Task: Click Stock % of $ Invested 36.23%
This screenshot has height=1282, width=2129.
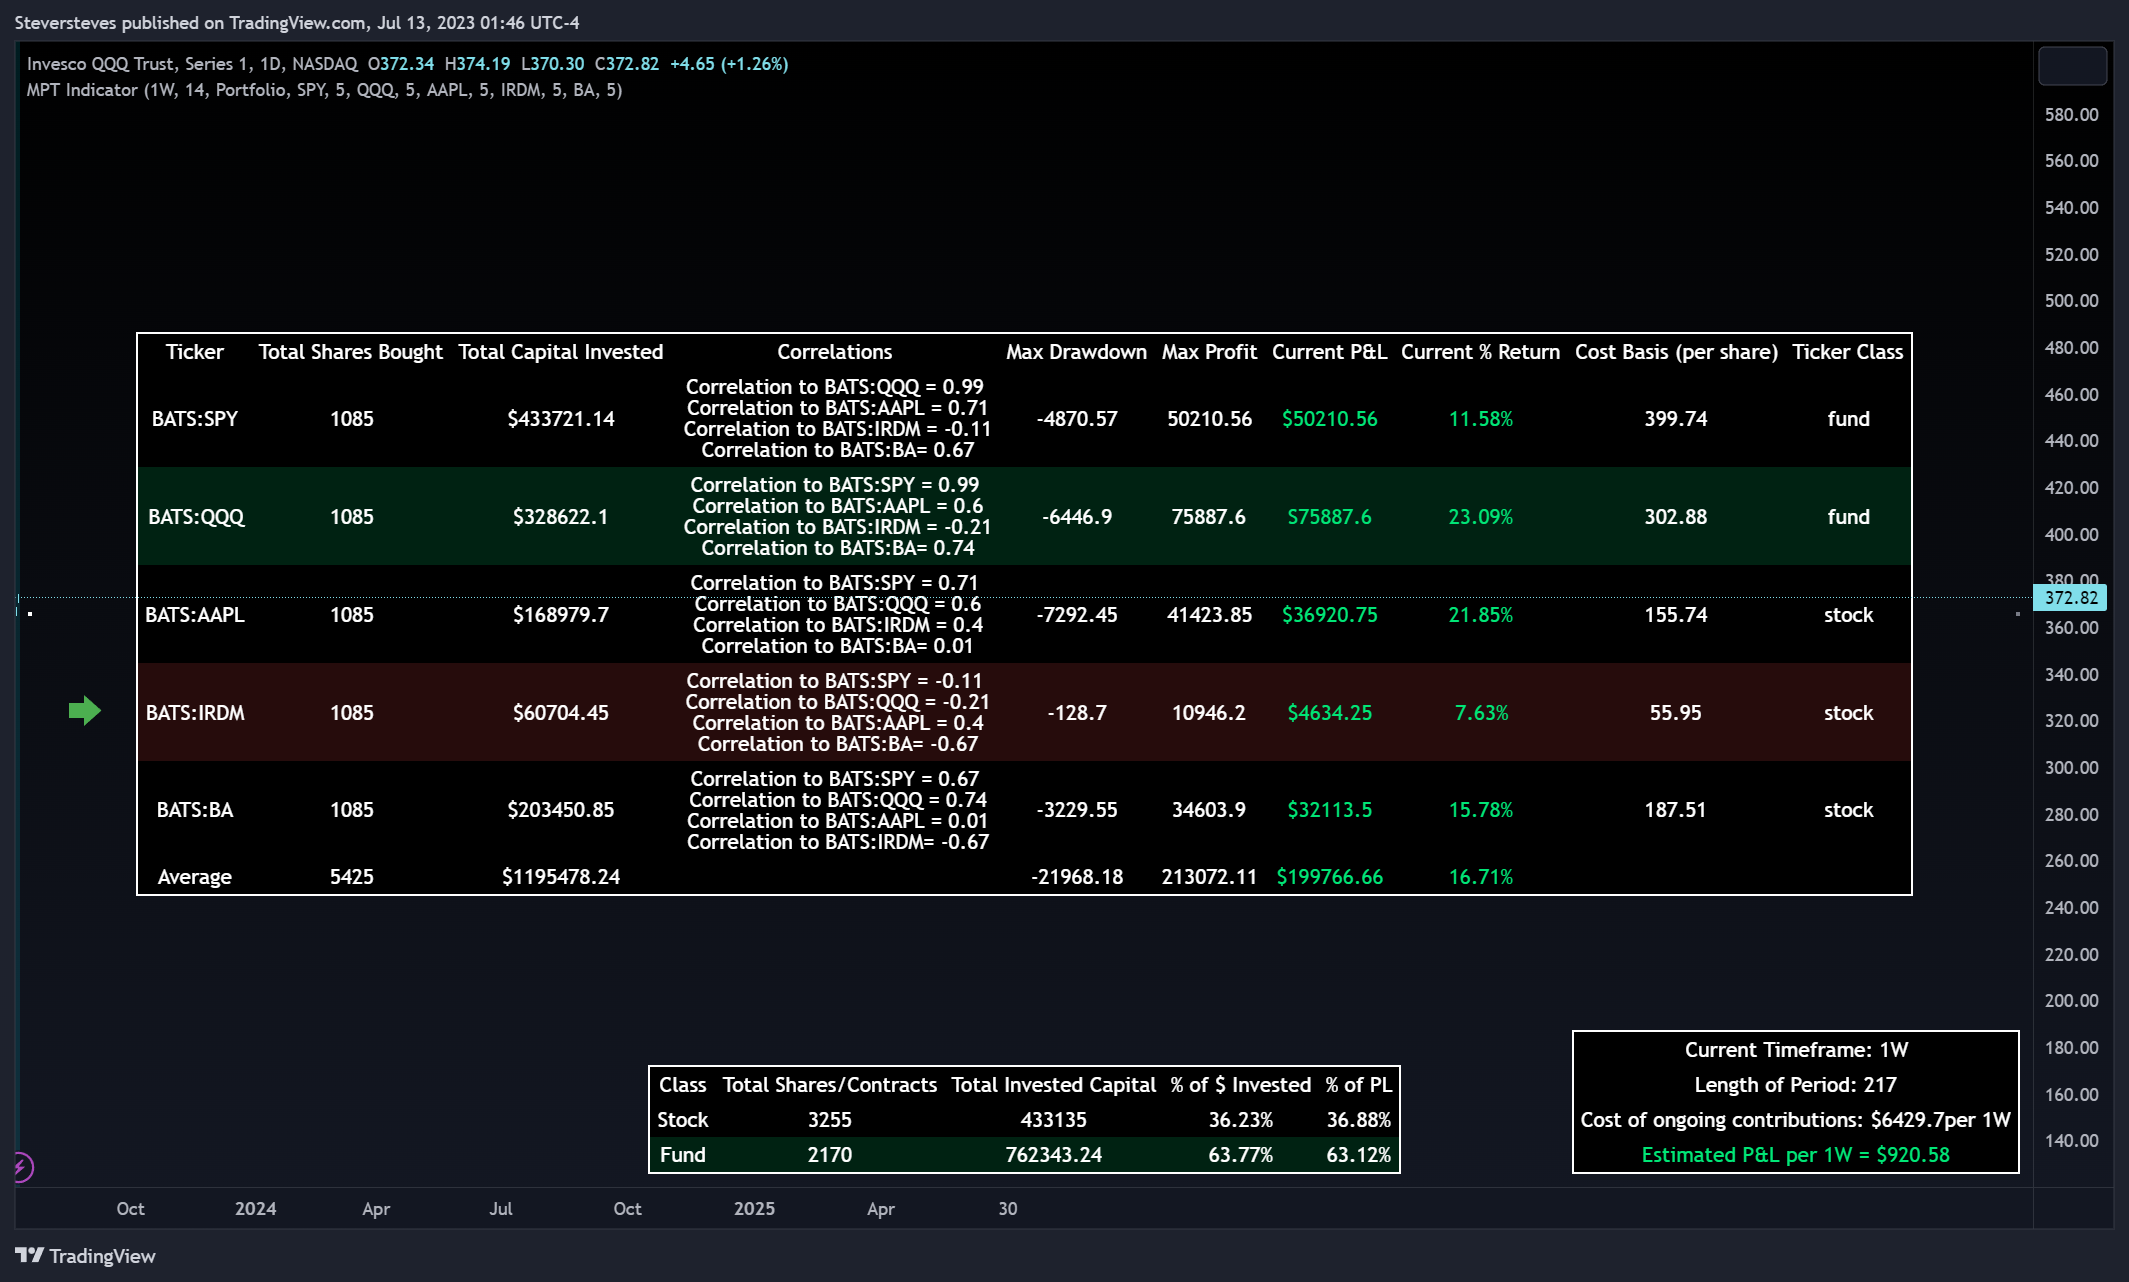Action: tap(1241, 1120)
